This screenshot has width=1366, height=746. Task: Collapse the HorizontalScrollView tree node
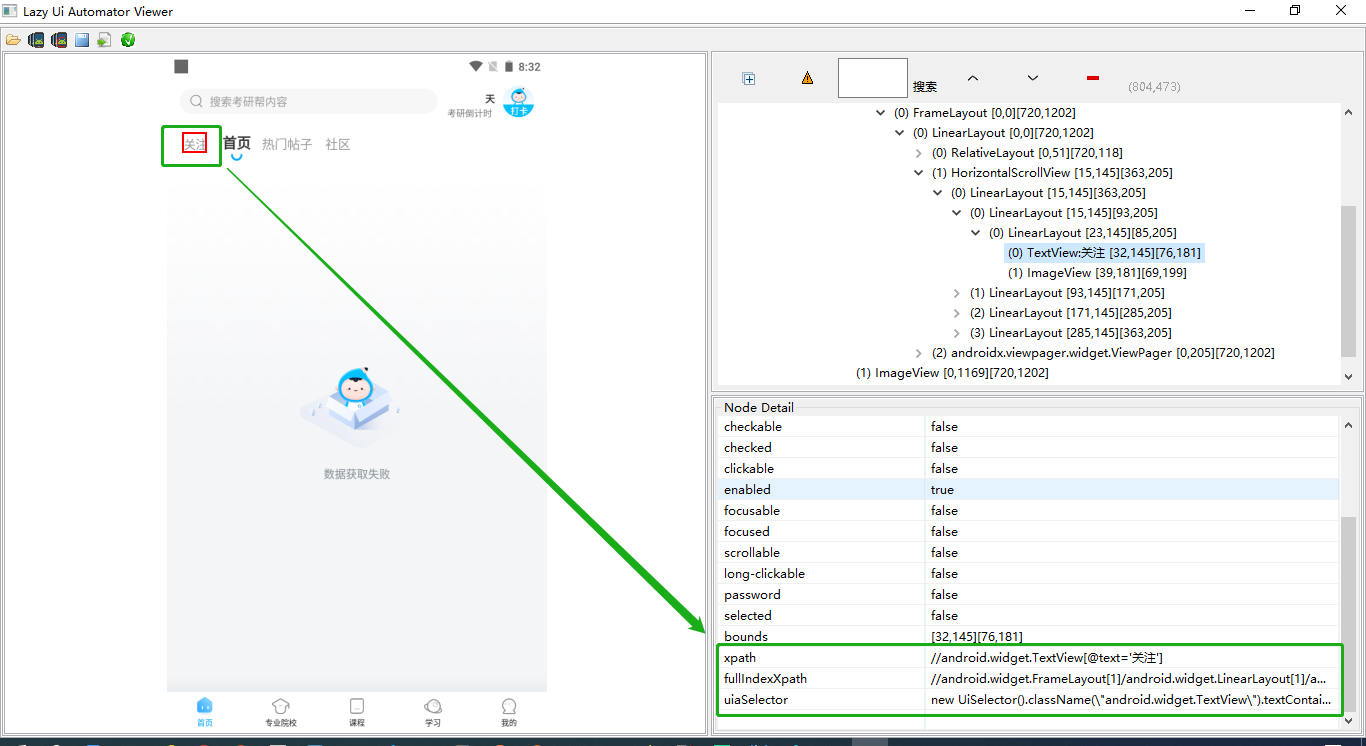918,172
